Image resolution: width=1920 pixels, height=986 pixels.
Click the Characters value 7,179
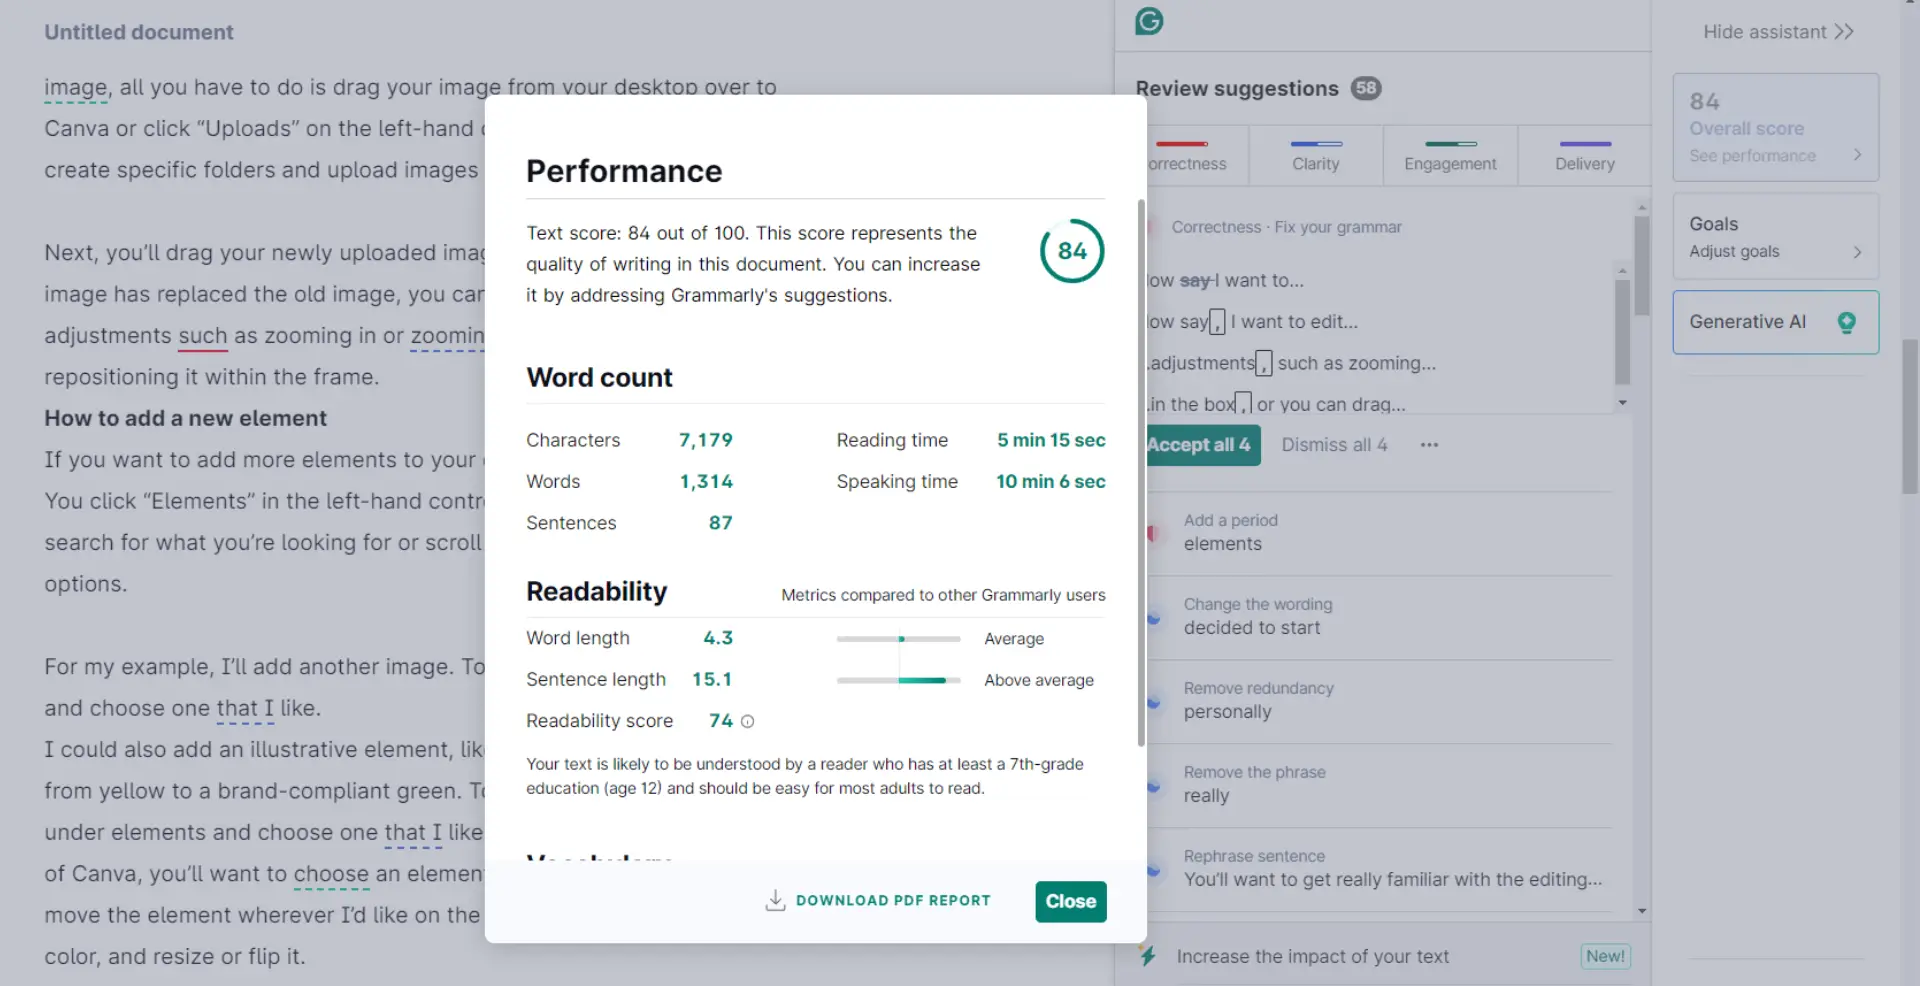click(706, 440)
